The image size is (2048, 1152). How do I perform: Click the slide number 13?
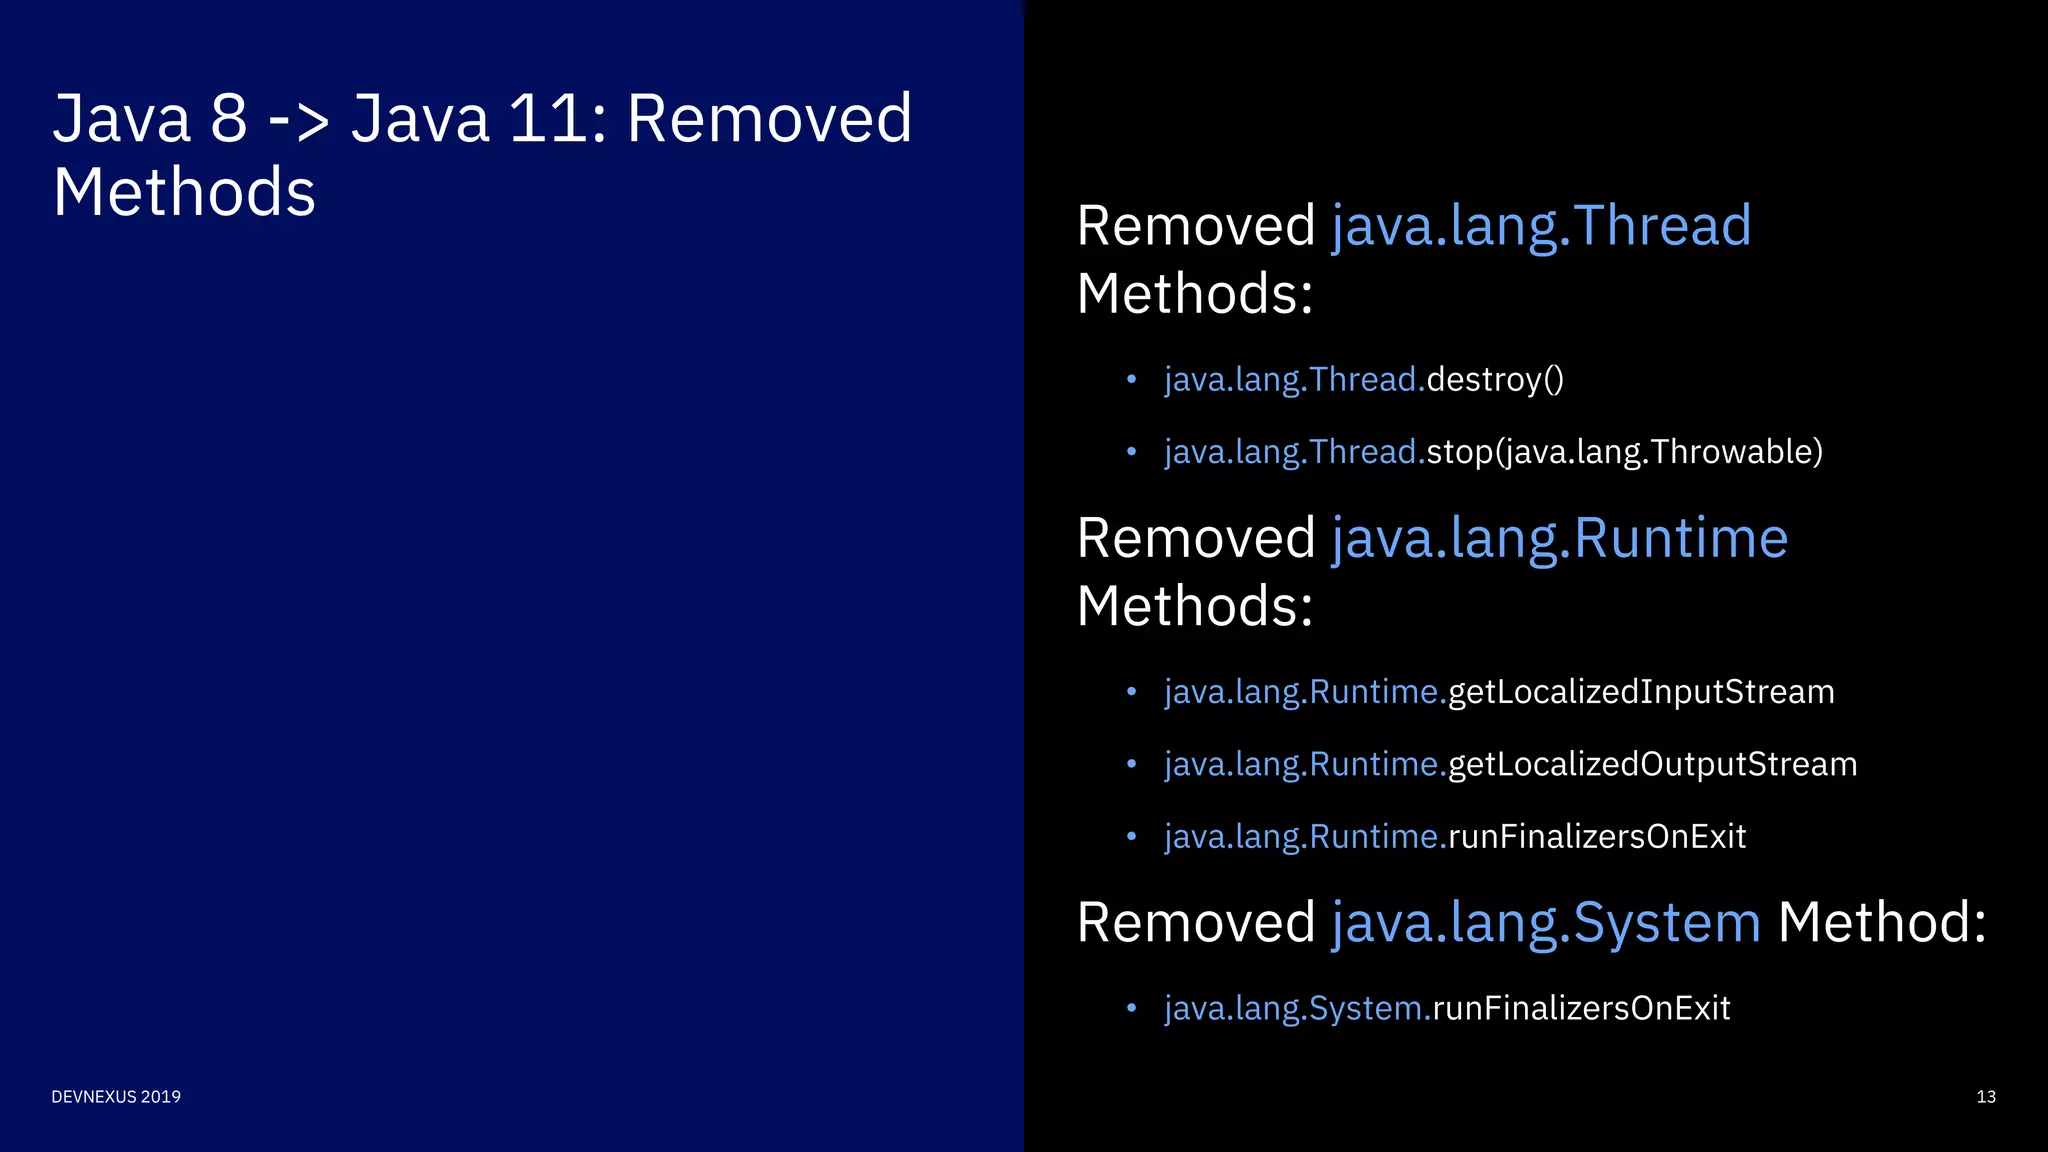1986,1097
